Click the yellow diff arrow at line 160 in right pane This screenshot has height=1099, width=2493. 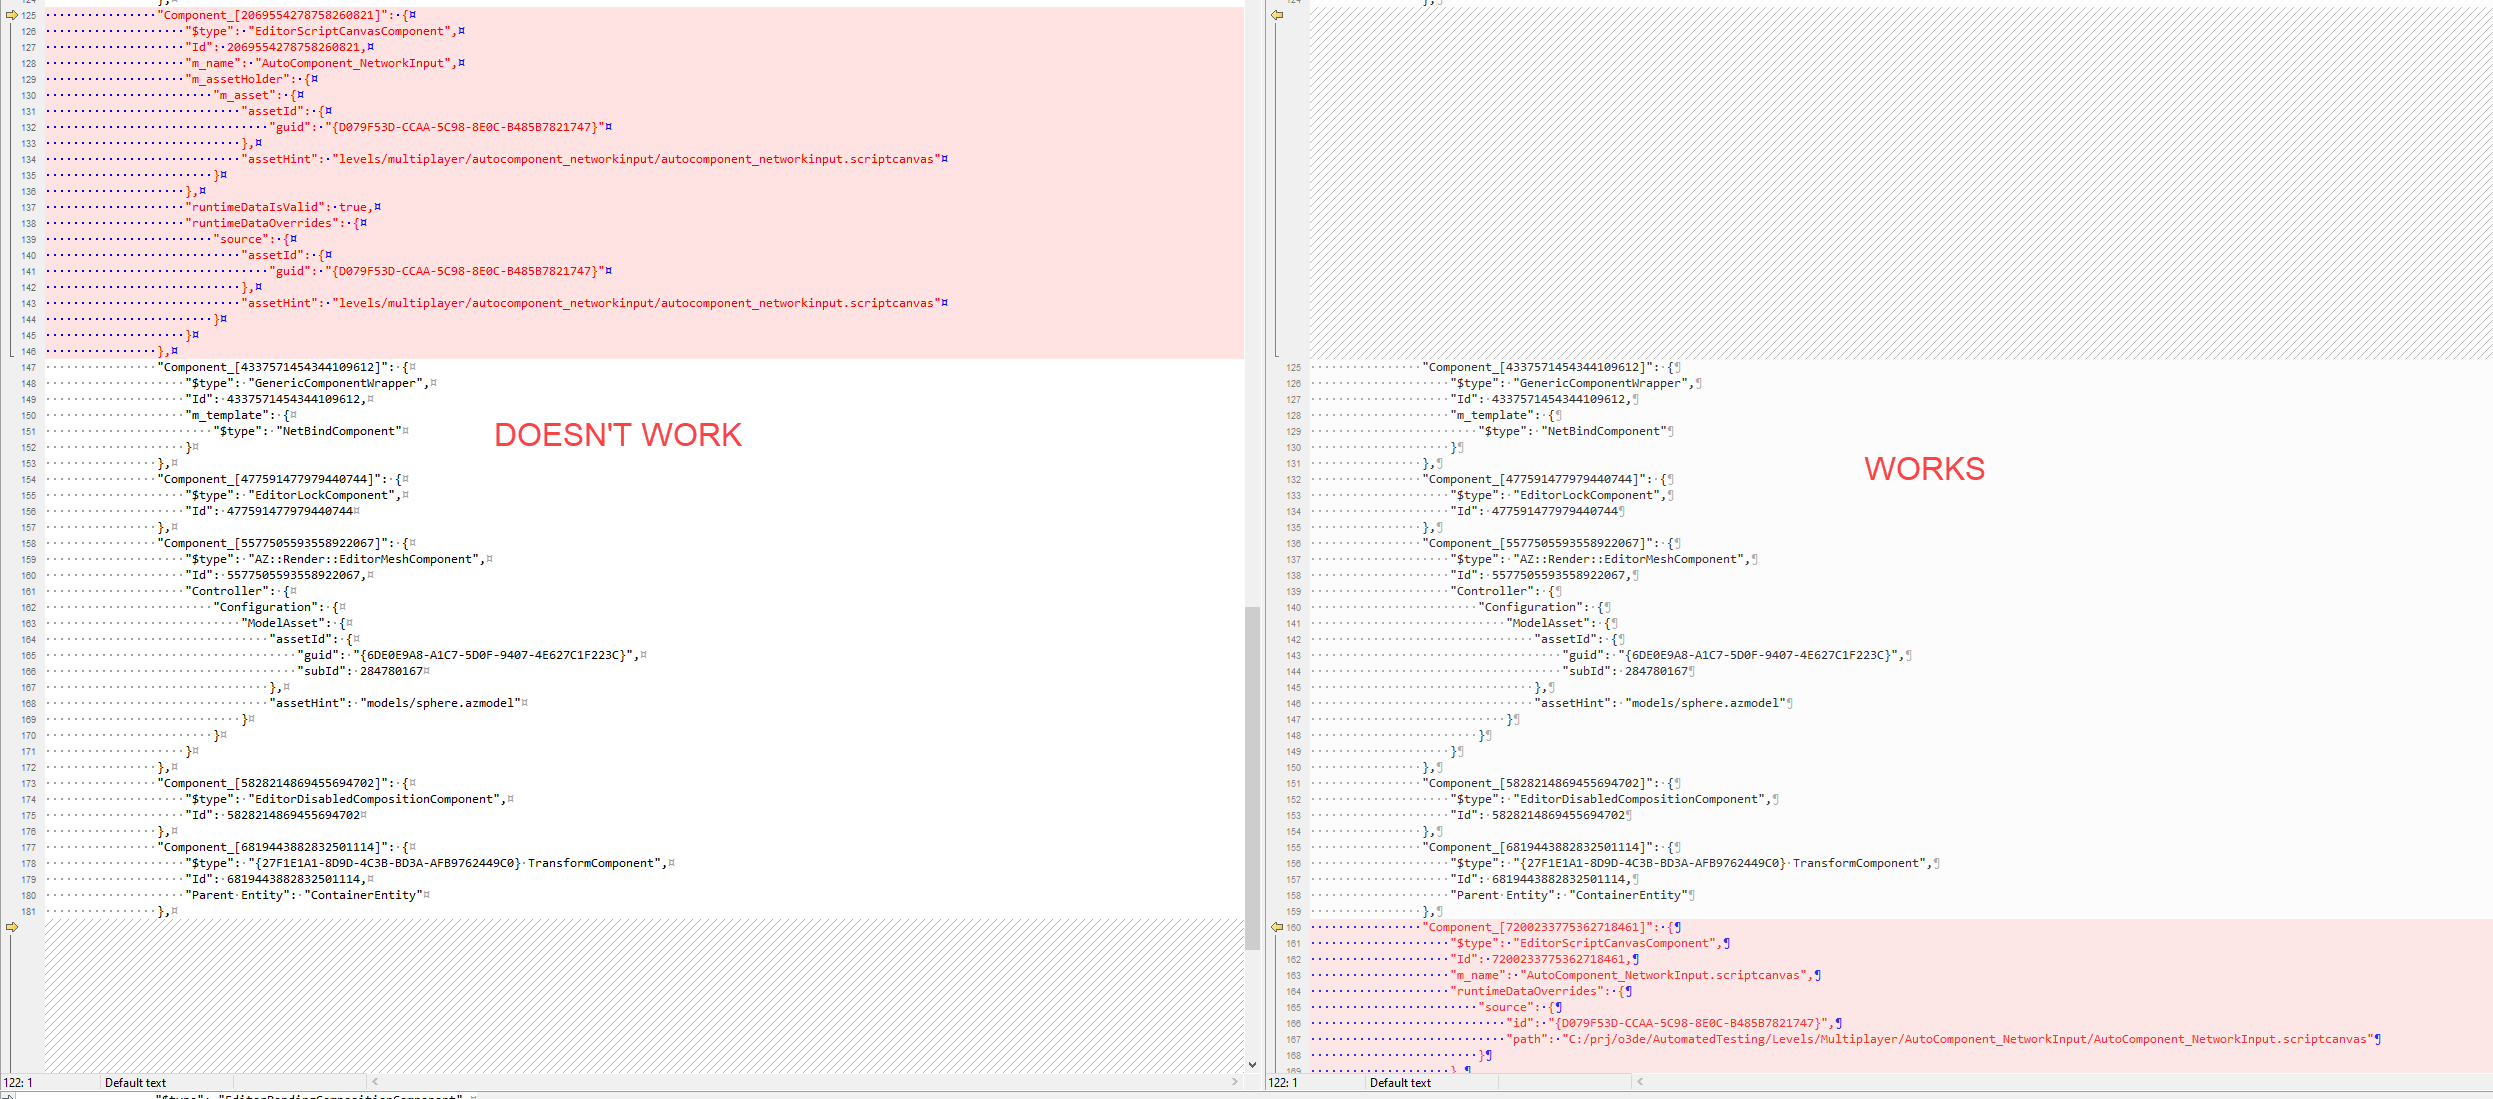(1277, 927)
